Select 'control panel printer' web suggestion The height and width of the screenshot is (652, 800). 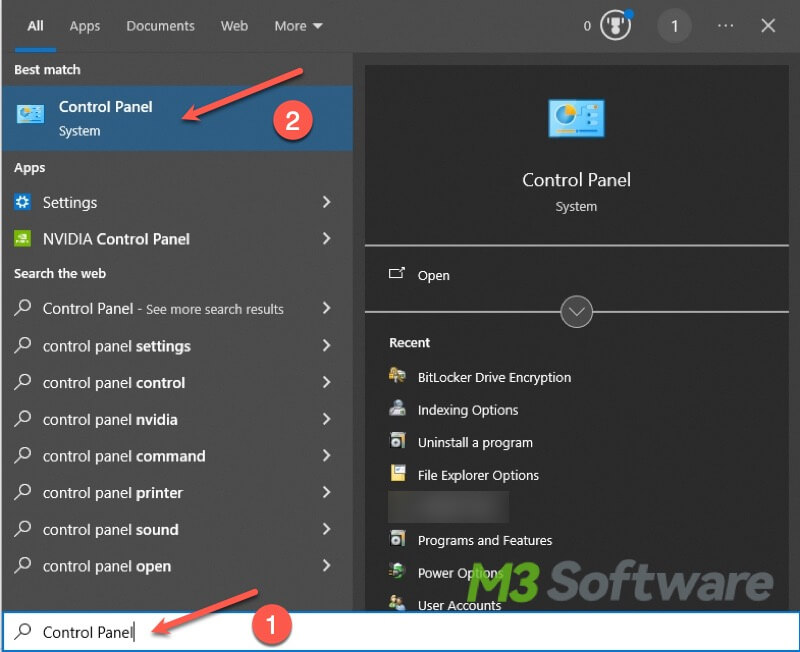point(177,493)
